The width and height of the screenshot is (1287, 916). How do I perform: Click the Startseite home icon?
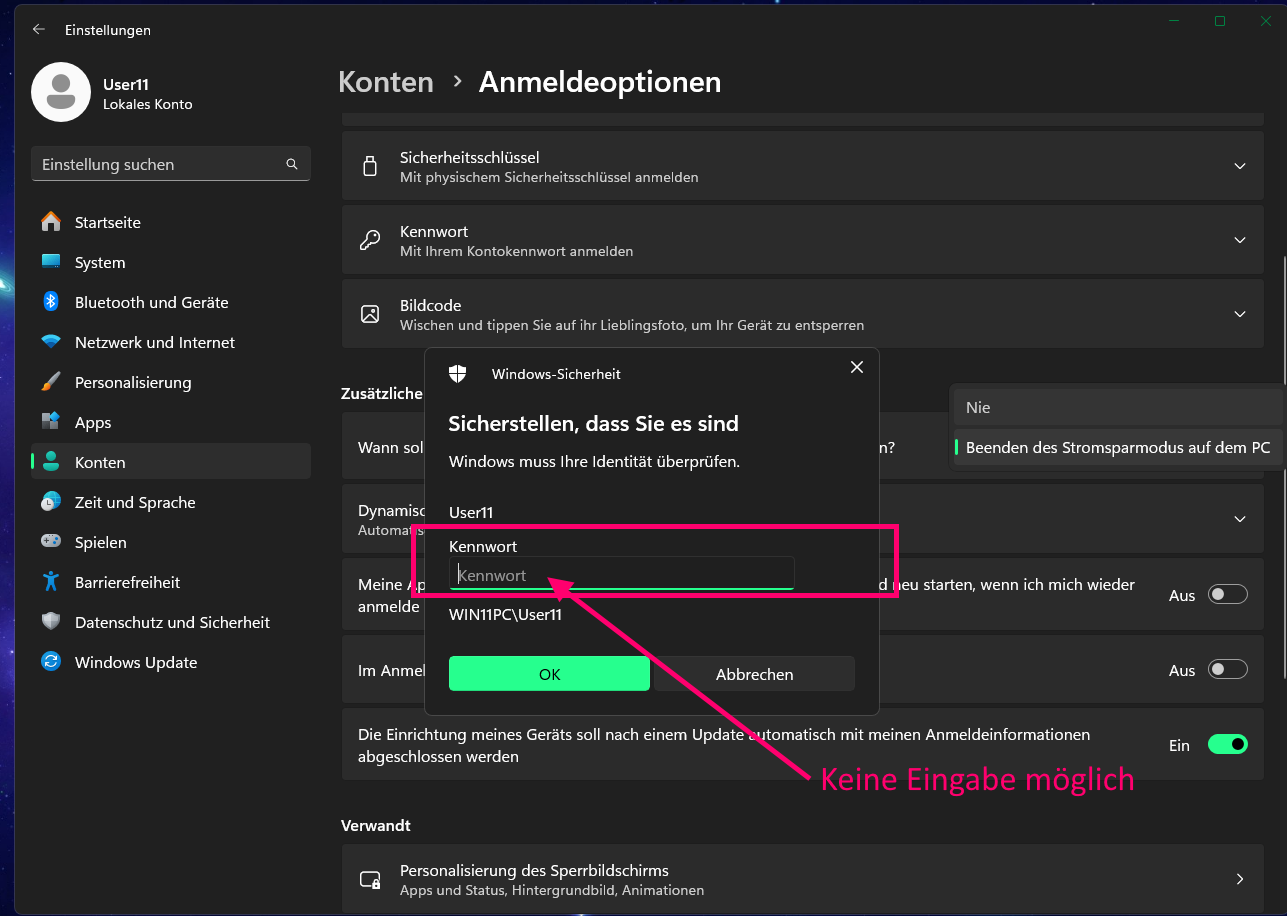[51, 222]
